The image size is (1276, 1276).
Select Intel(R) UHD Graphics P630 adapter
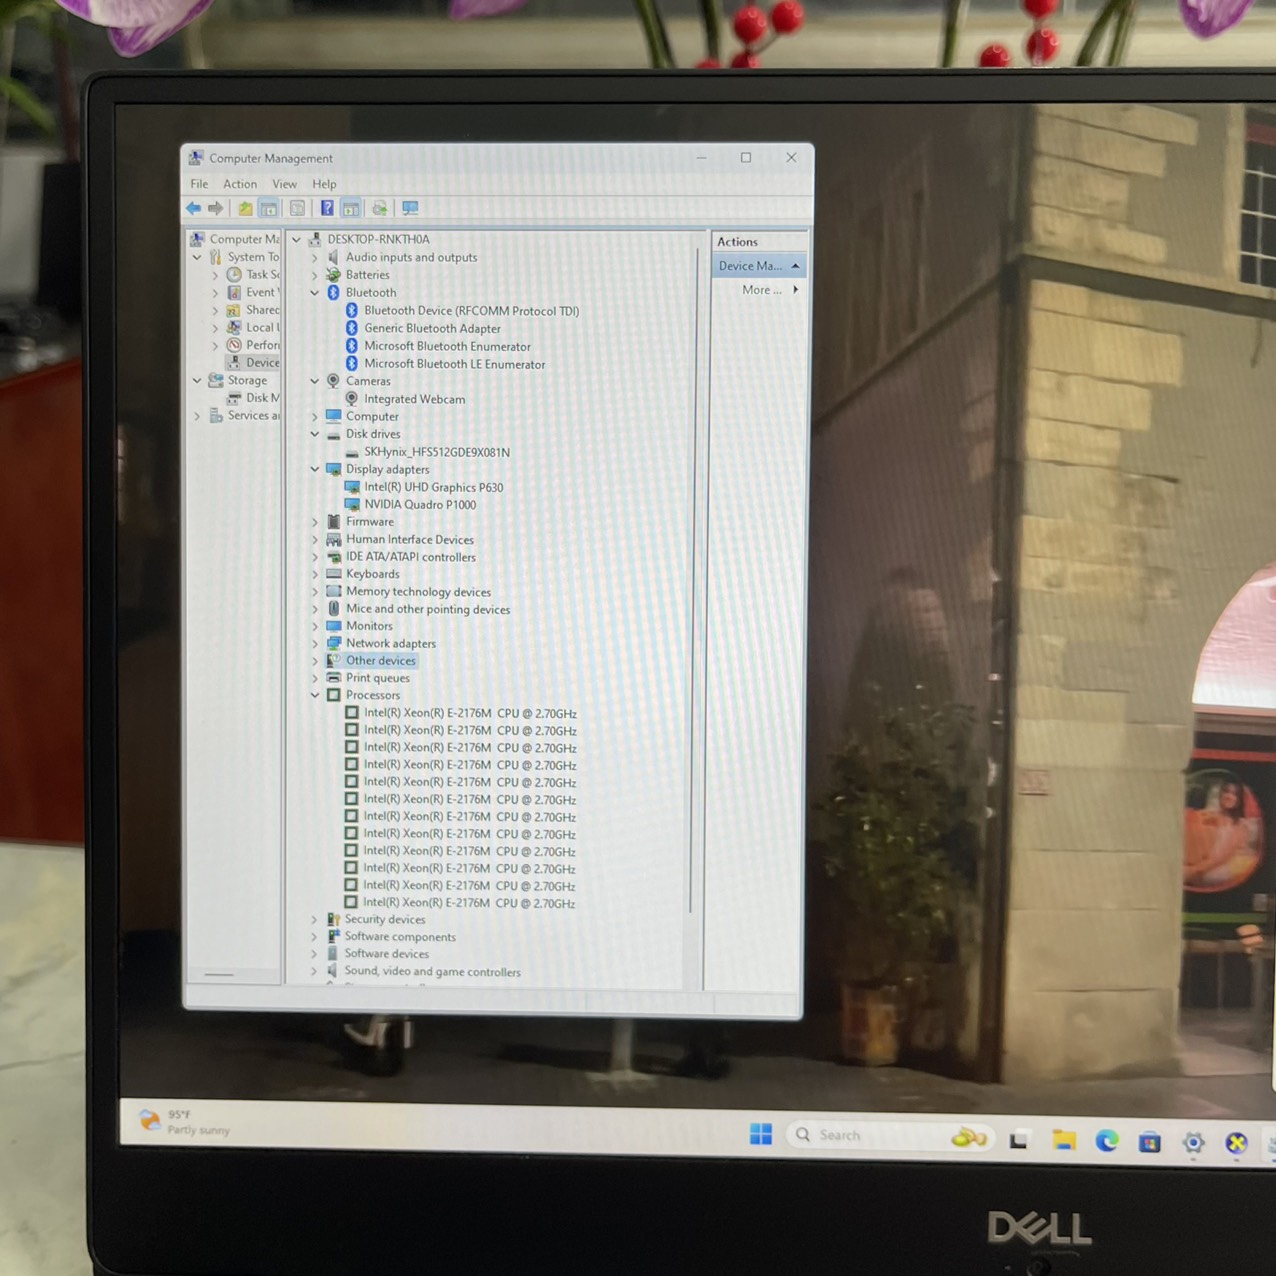click(433, 487)
